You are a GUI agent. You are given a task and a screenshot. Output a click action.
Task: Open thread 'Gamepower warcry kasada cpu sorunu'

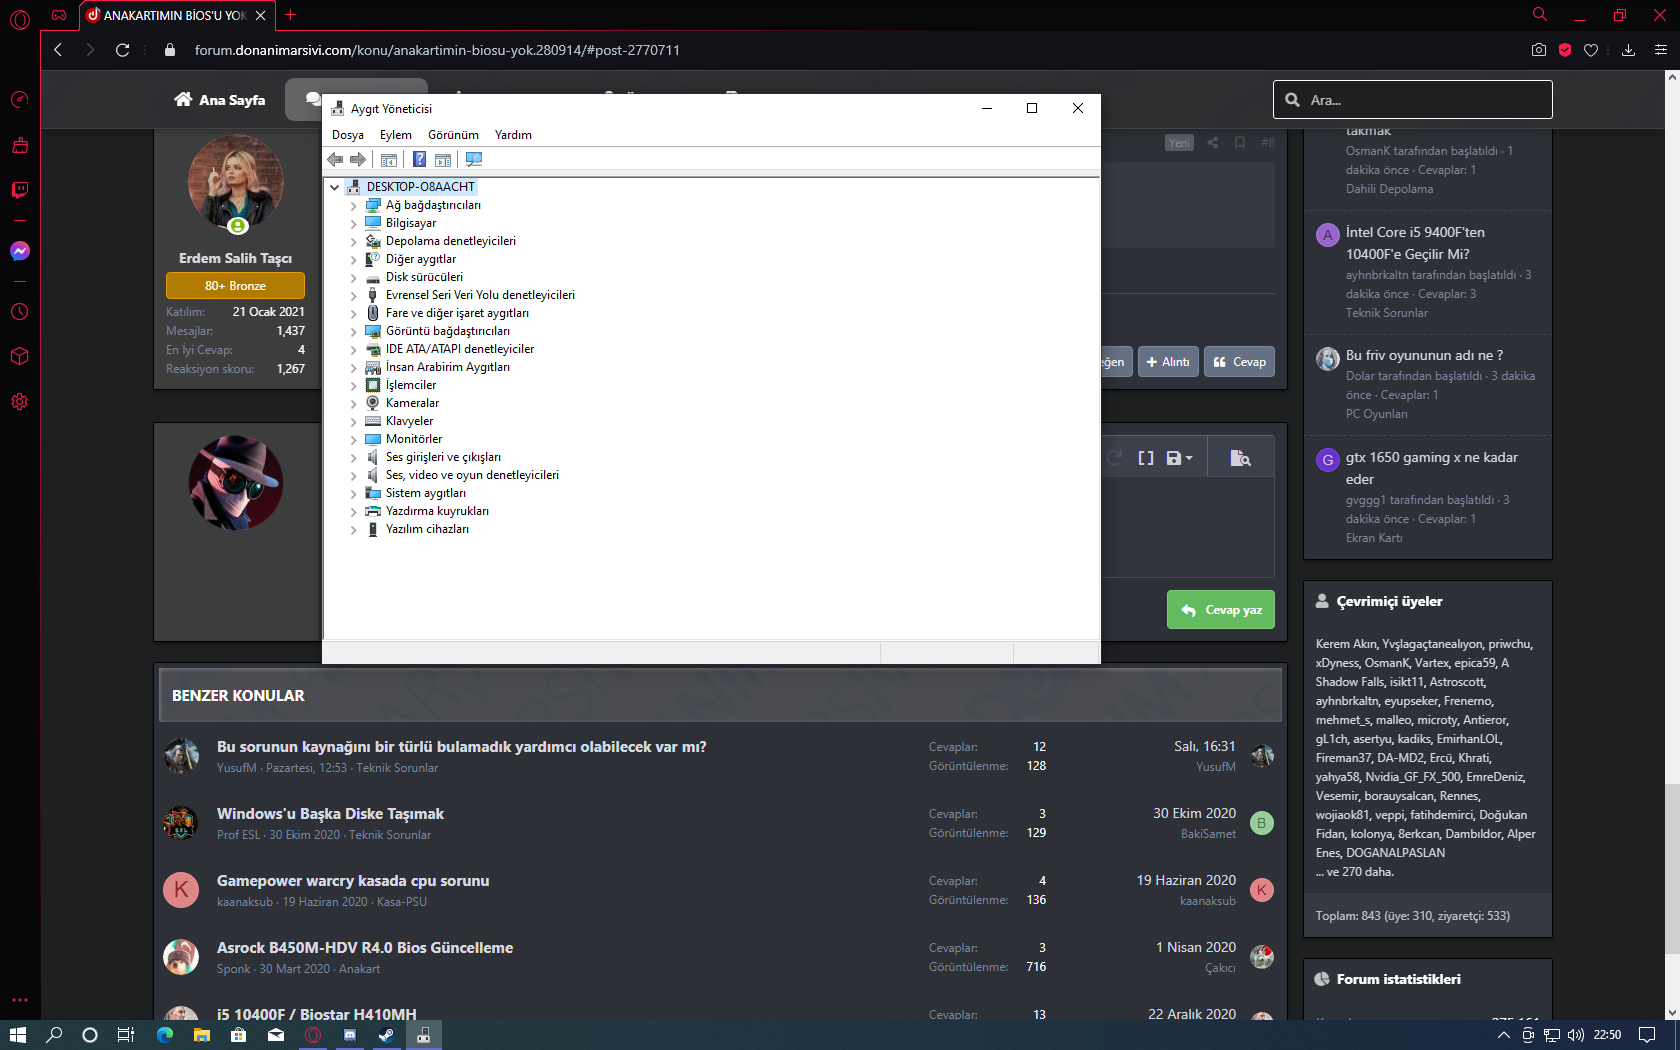pyautogui.click(x=353, y=881)
